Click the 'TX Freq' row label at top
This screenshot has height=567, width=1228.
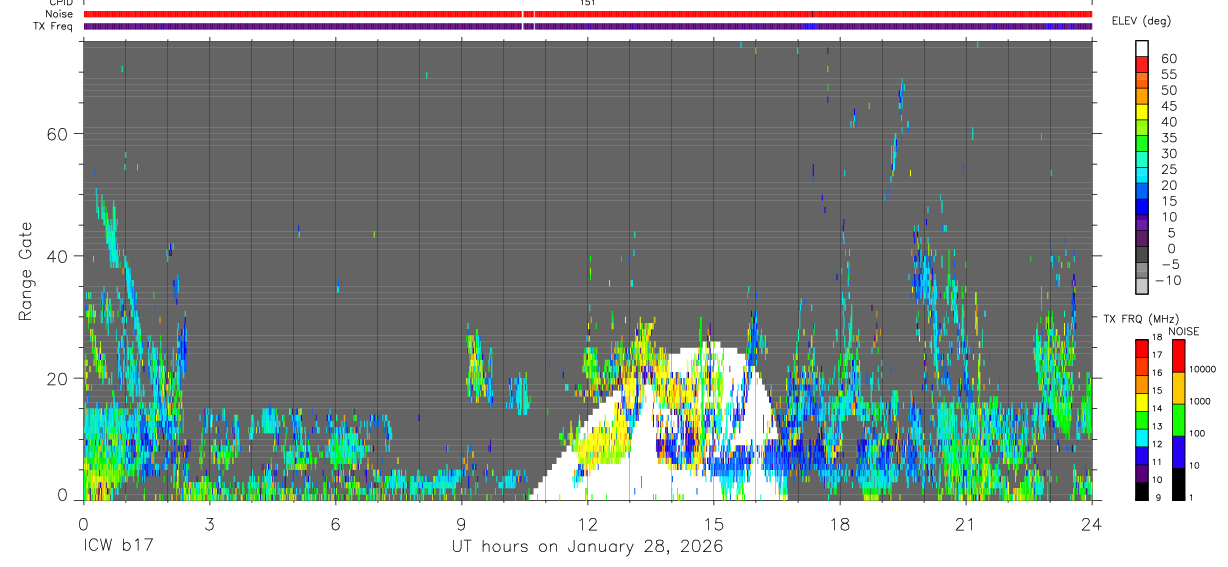55,26
